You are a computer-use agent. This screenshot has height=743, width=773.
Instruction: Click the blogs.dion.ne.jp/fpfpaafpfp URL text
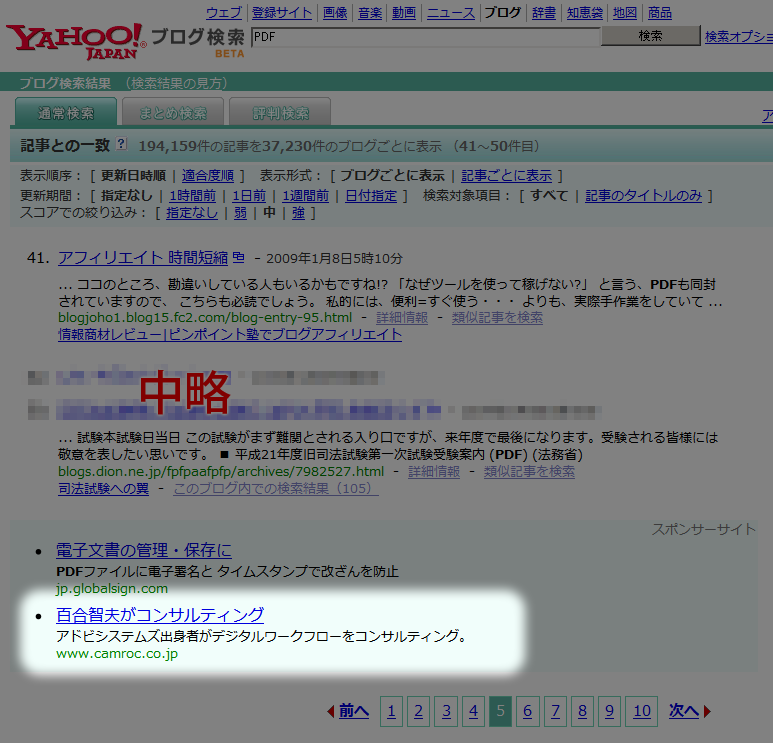221,471
